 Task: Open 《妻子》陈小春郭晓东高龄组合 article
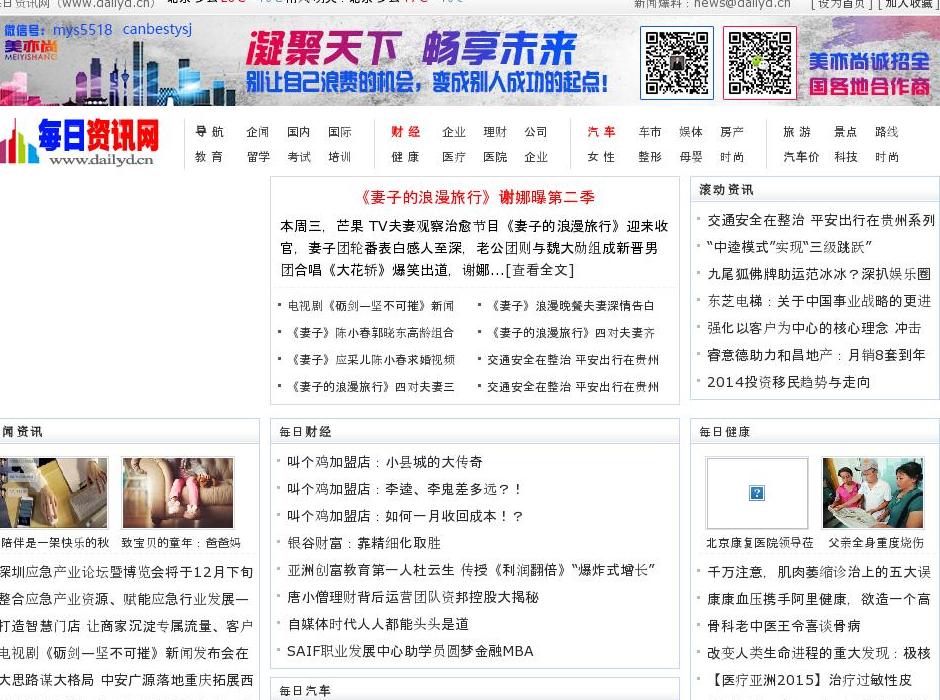[x=372, y=333]
